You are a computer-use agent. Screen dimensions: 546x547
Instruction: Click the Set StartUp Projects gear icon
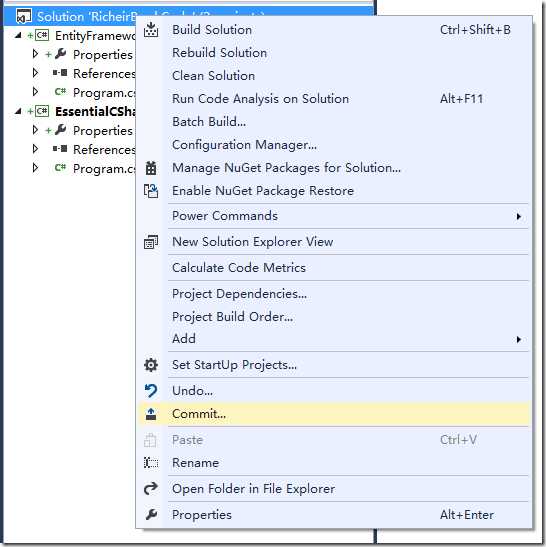(x=151, y=365)
